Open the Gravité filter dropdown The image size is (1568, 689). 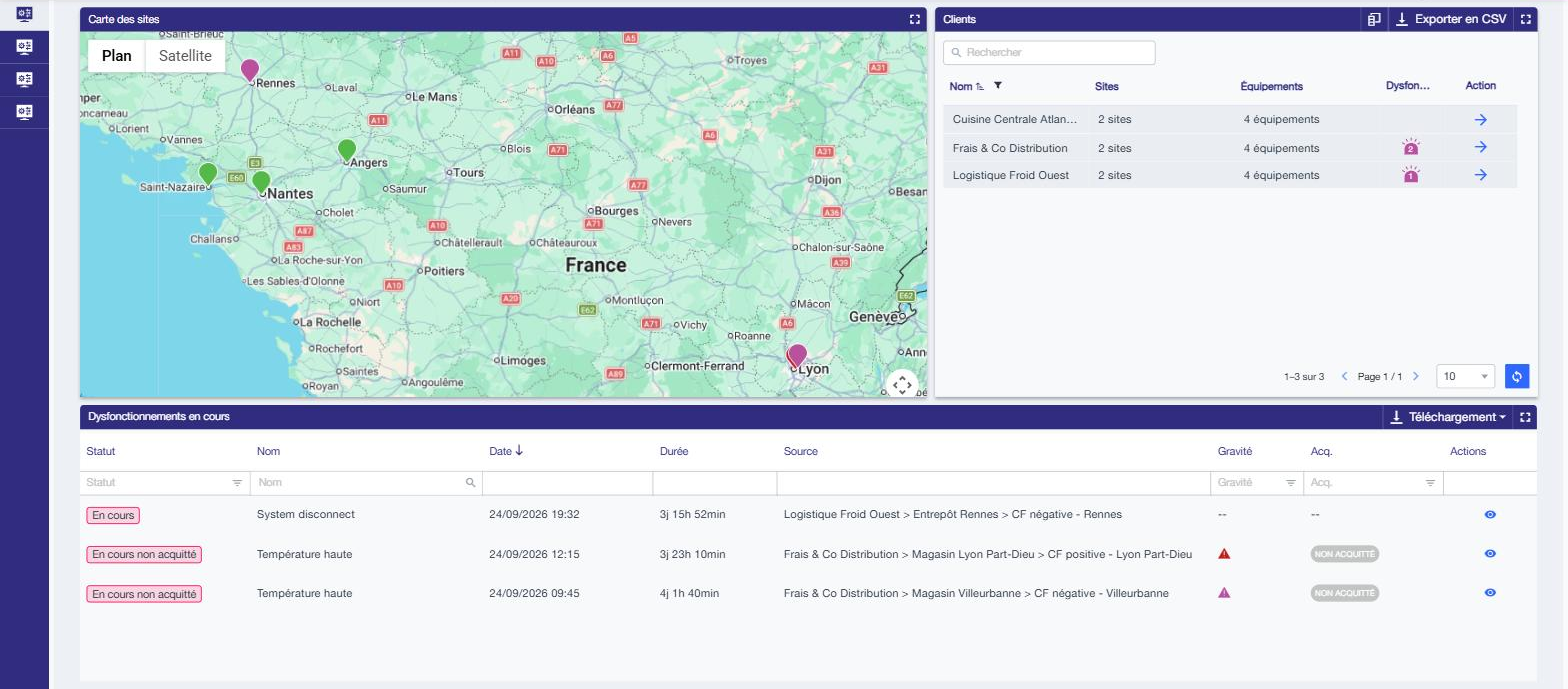tap(1291, 483)
